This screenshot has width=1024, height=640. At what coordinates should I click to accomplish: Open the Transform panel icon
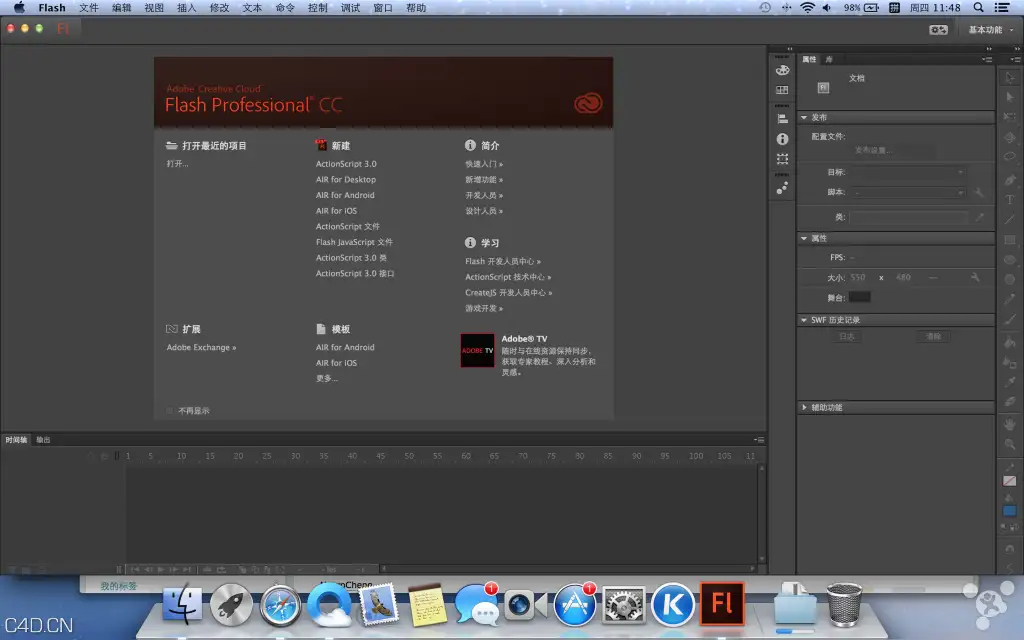coord(782,159)
